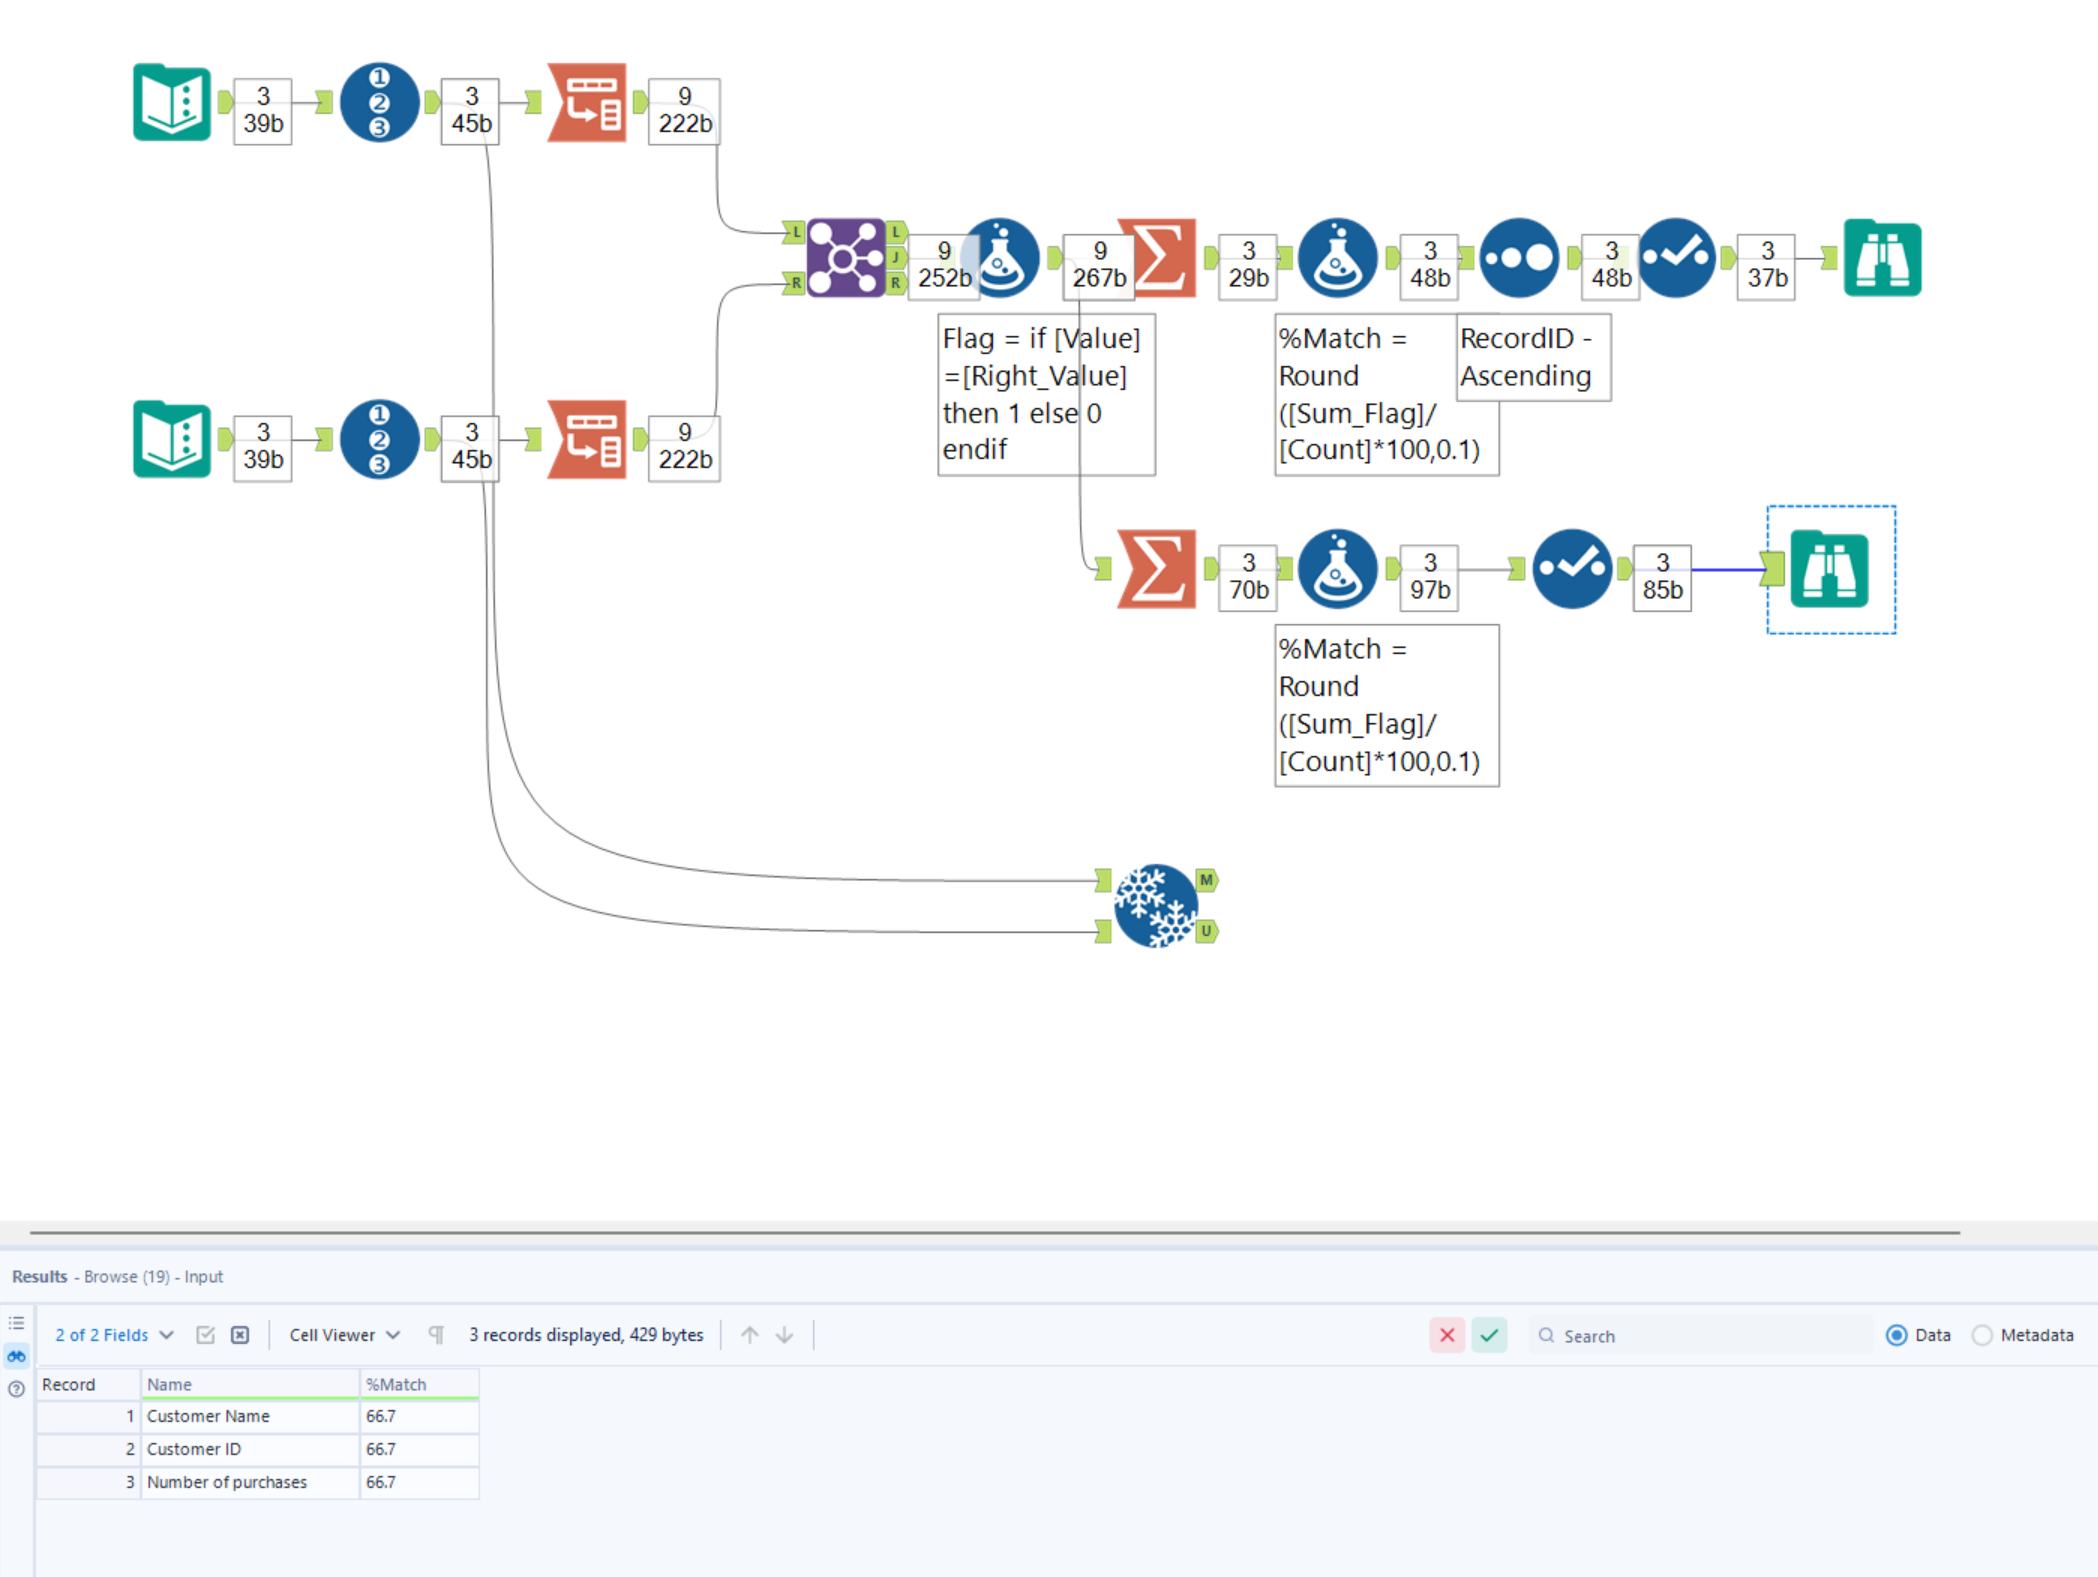Select the Join Multiple tool node
This screenshot has height=1577, width=2098.
point(845,258)
